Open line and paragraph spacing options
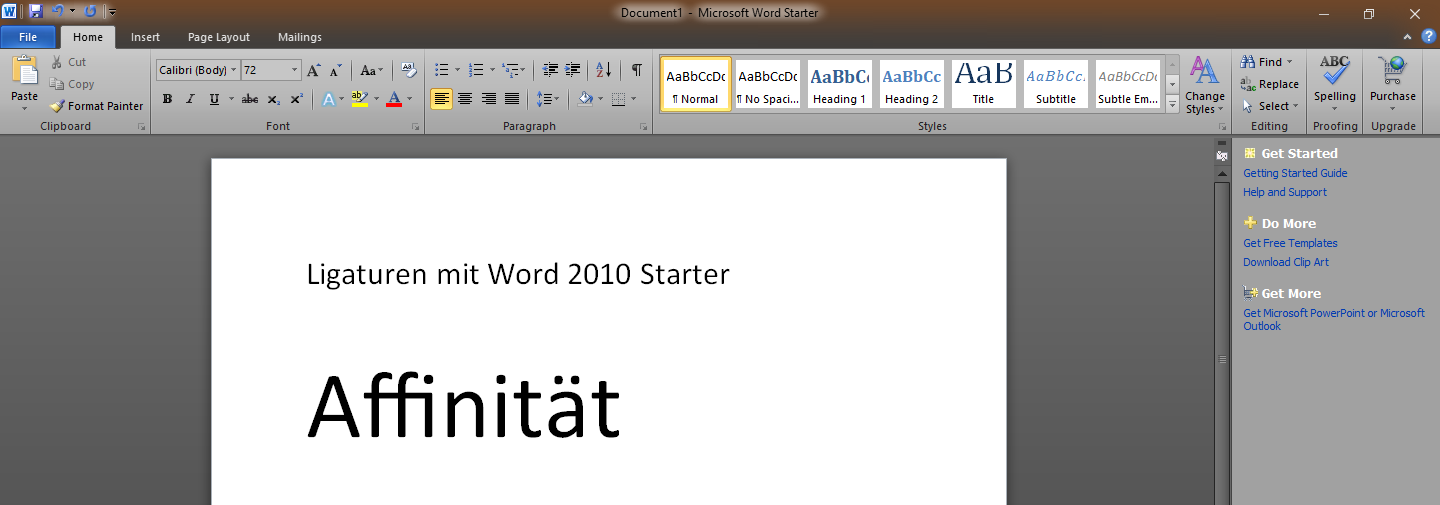 coord(547,99)
